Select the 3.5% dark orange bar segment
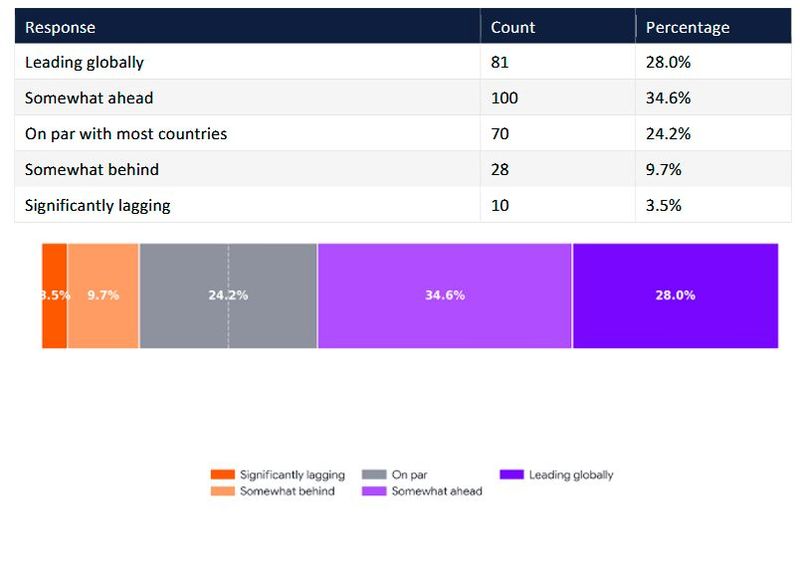 click(54, 296)
